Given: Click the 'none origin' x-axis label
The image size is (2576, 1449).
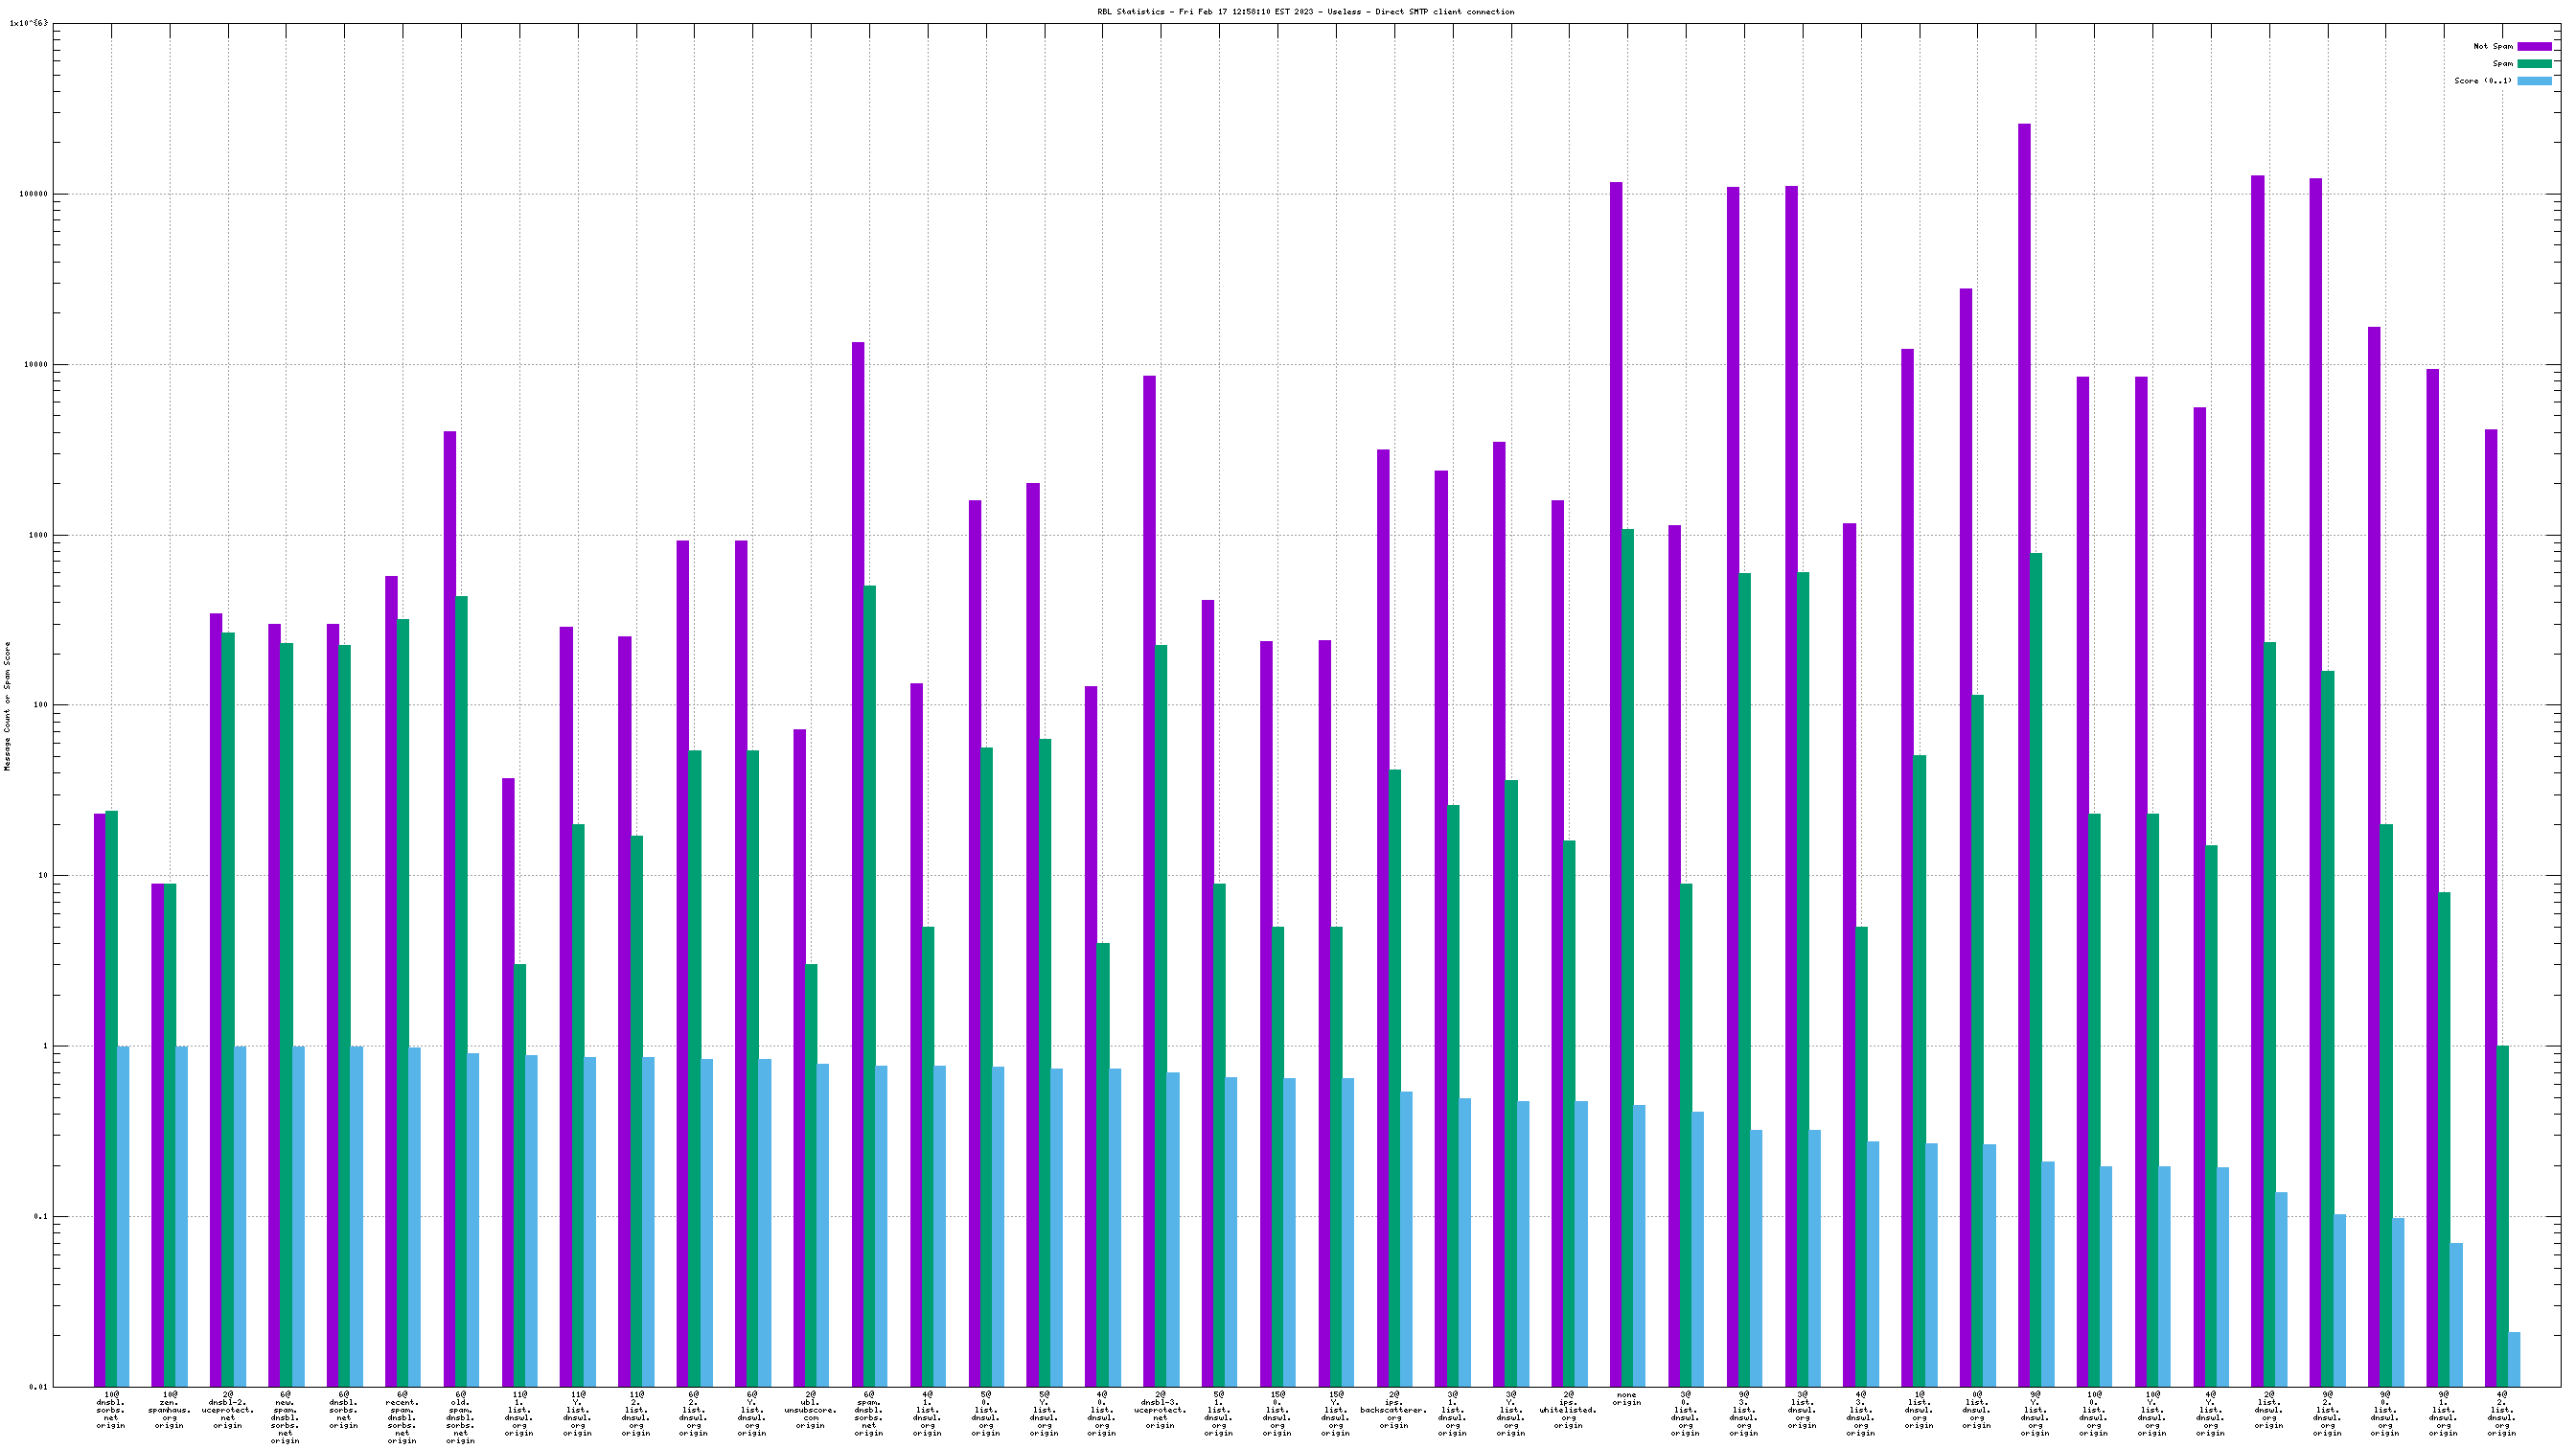Looking at the screenshot, I should [x=1626, y=1398].
